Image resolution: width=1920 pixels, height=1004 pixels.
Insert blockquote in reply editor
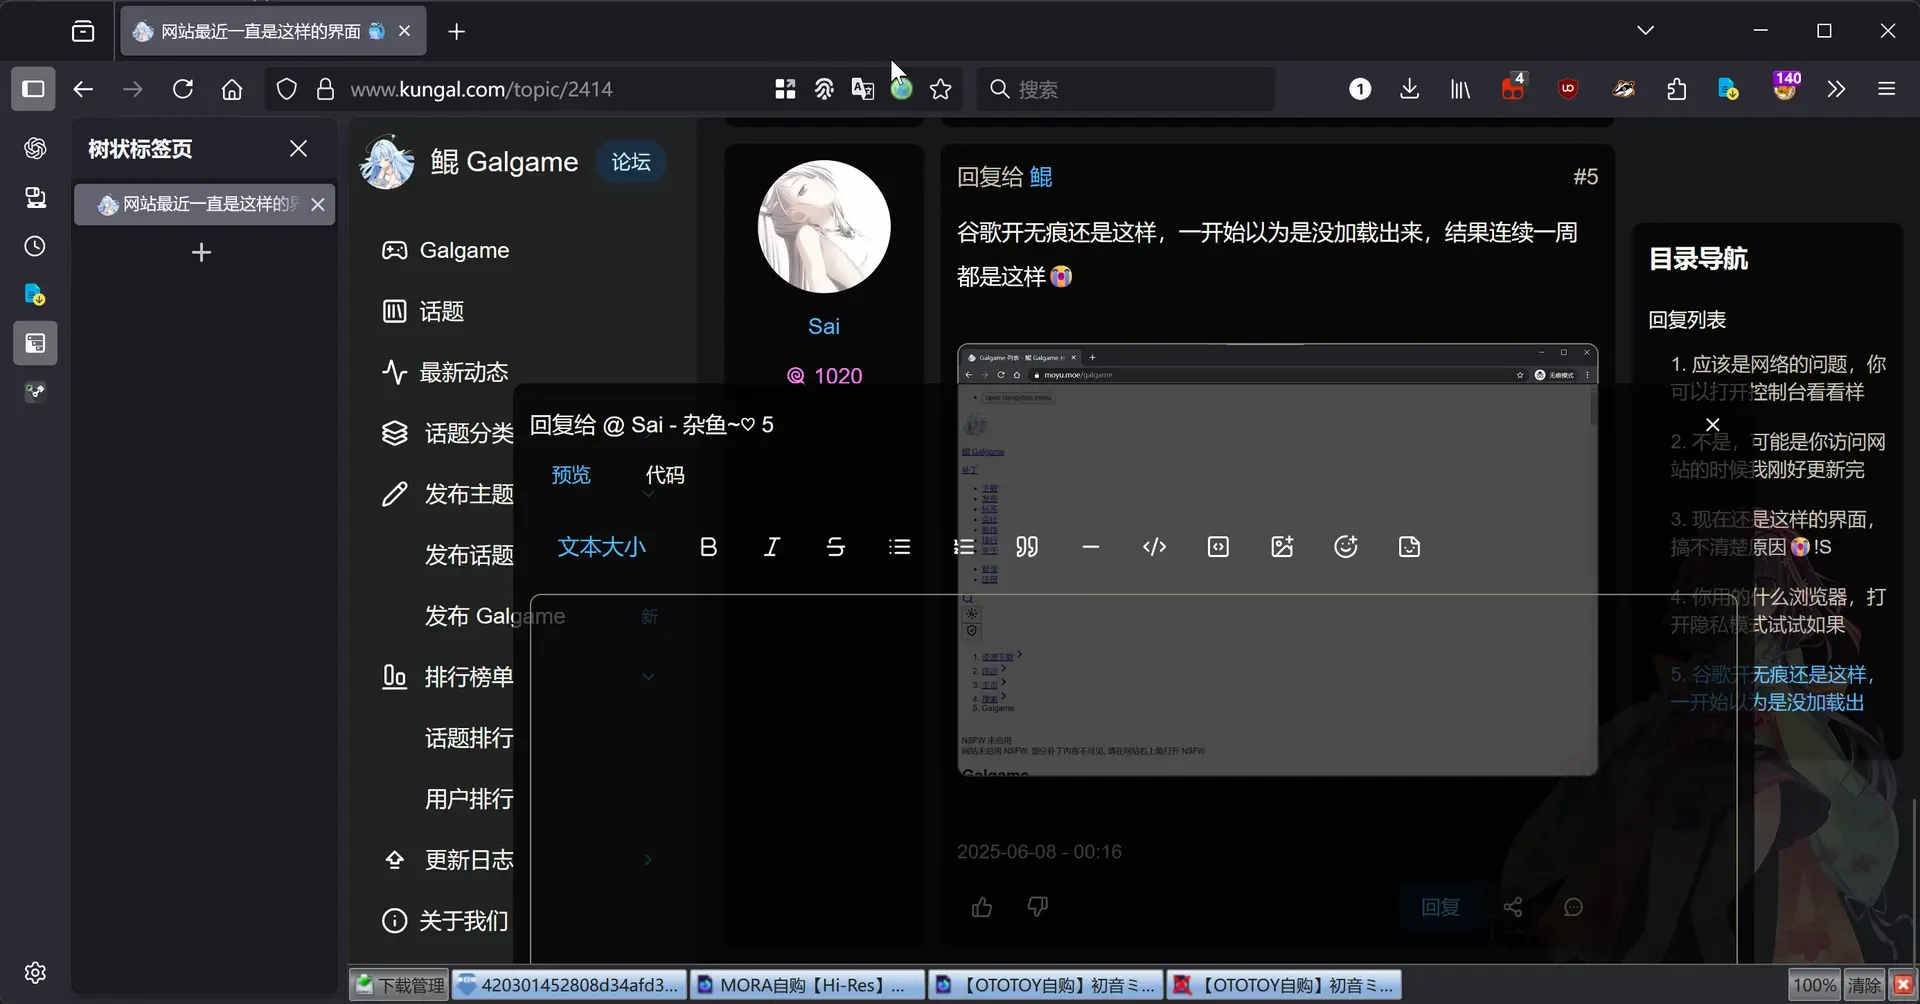pyautogui.click(x=1027, y=547)
